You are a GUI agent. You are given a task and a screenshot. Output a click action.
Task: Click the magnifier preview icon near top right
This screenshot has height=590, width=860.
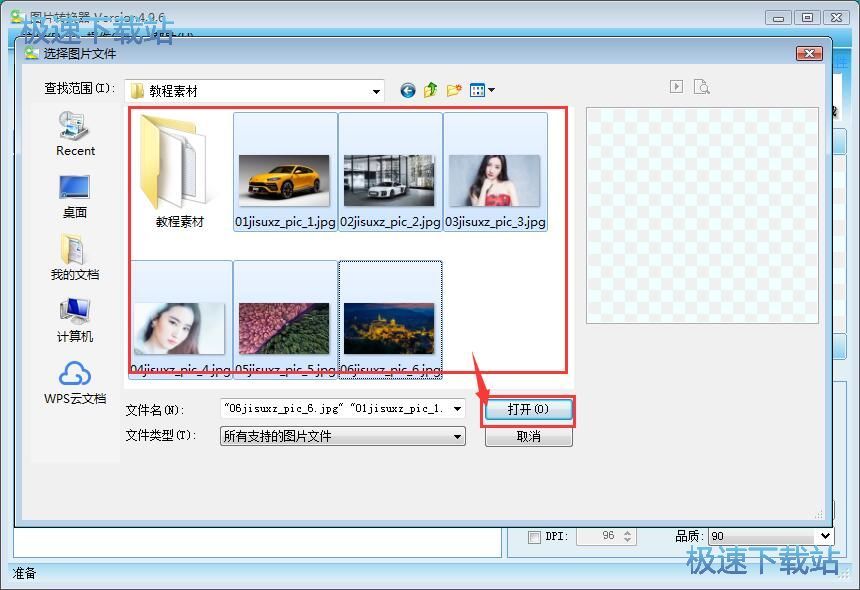click(702, 87)
